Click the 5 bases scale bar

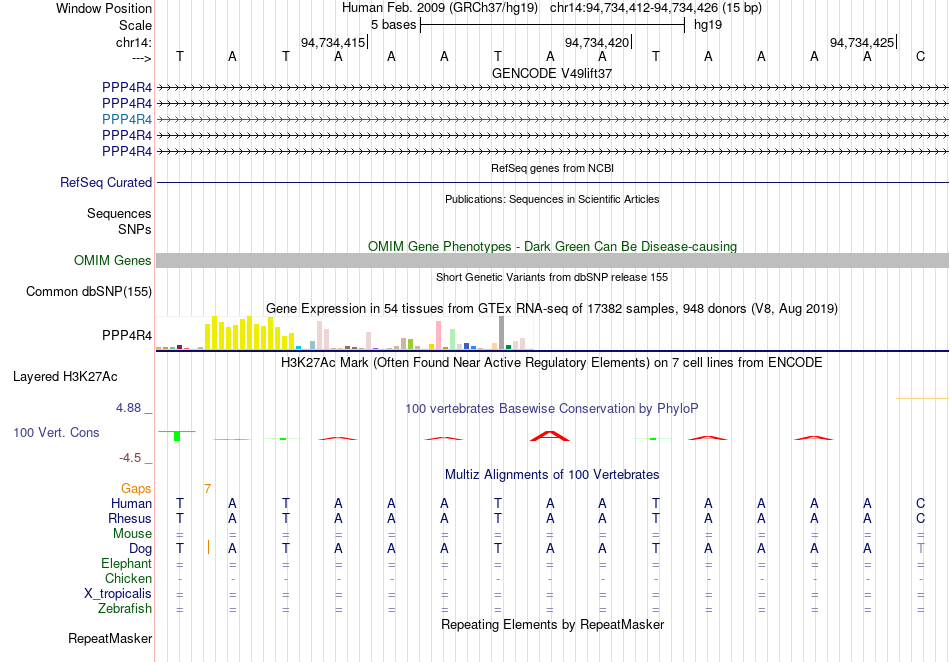tap(553, 25)
